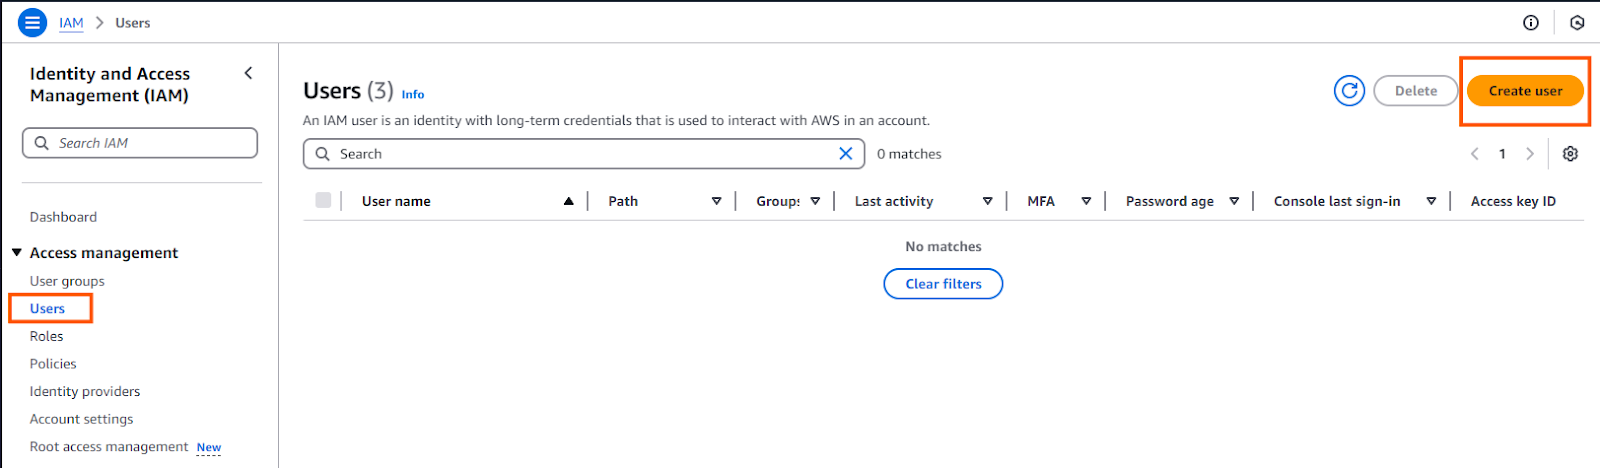Collapse the IAM sidebar with the chevron

click(x=248, y=73)
